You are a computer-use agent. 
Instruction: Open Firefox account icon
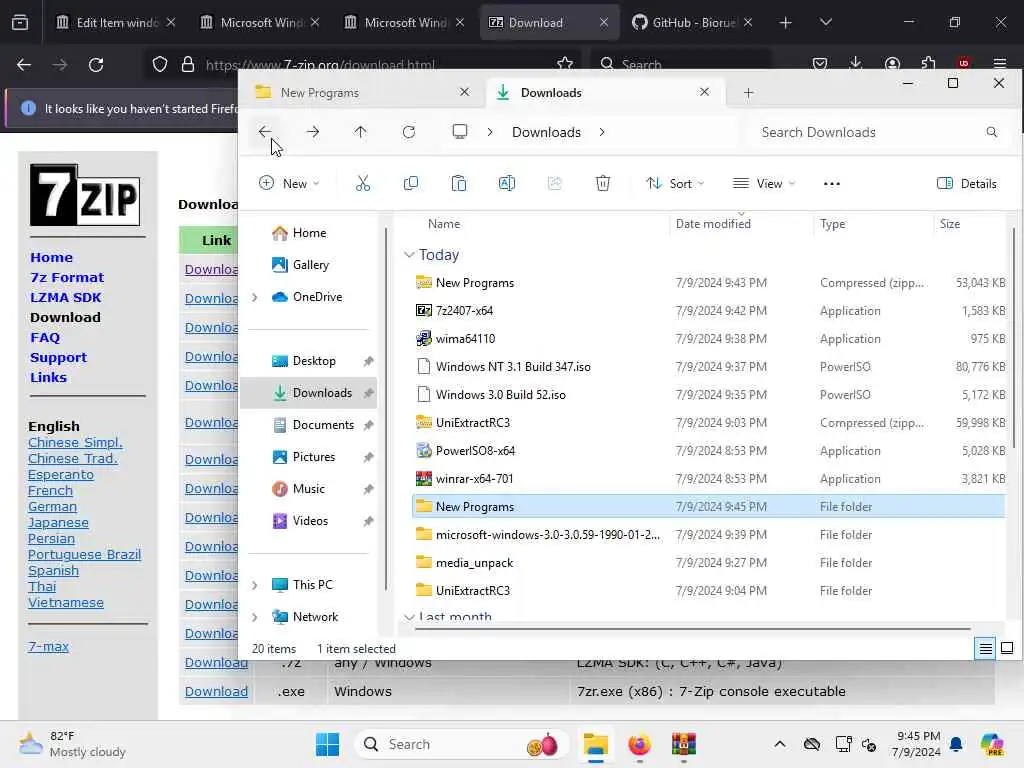892,63
